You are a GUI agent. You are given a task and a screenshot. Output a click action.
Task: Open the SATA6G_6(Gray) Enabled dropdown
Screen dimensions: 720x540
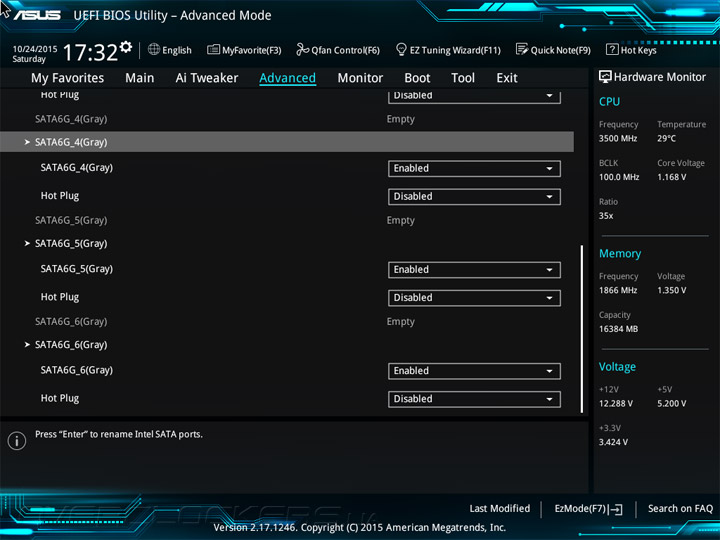click(474, 371)
